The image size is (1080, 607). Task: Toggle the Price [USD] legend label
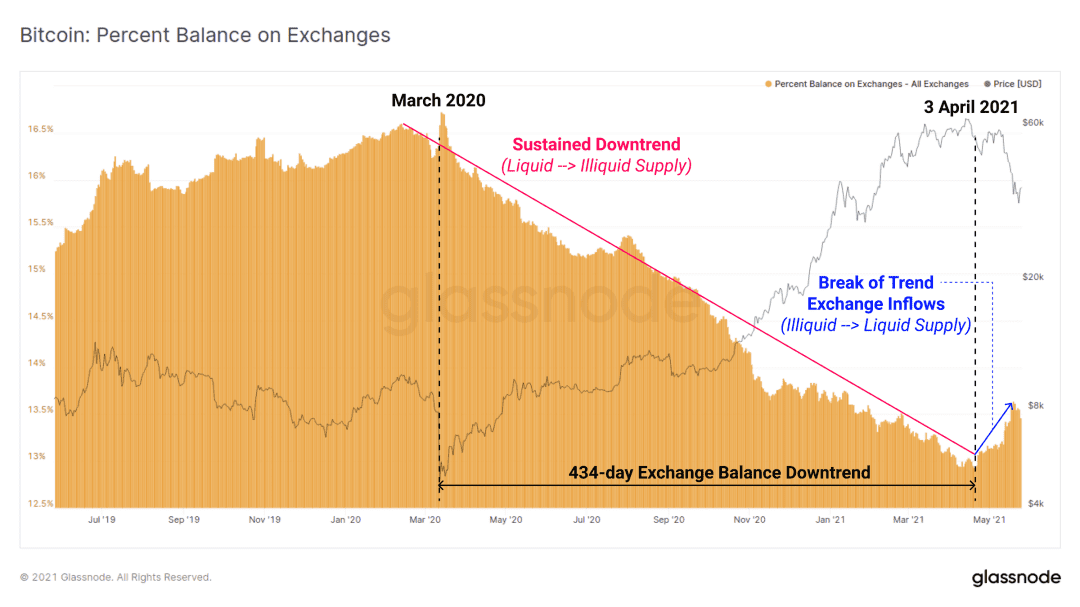click(1017, 84)
